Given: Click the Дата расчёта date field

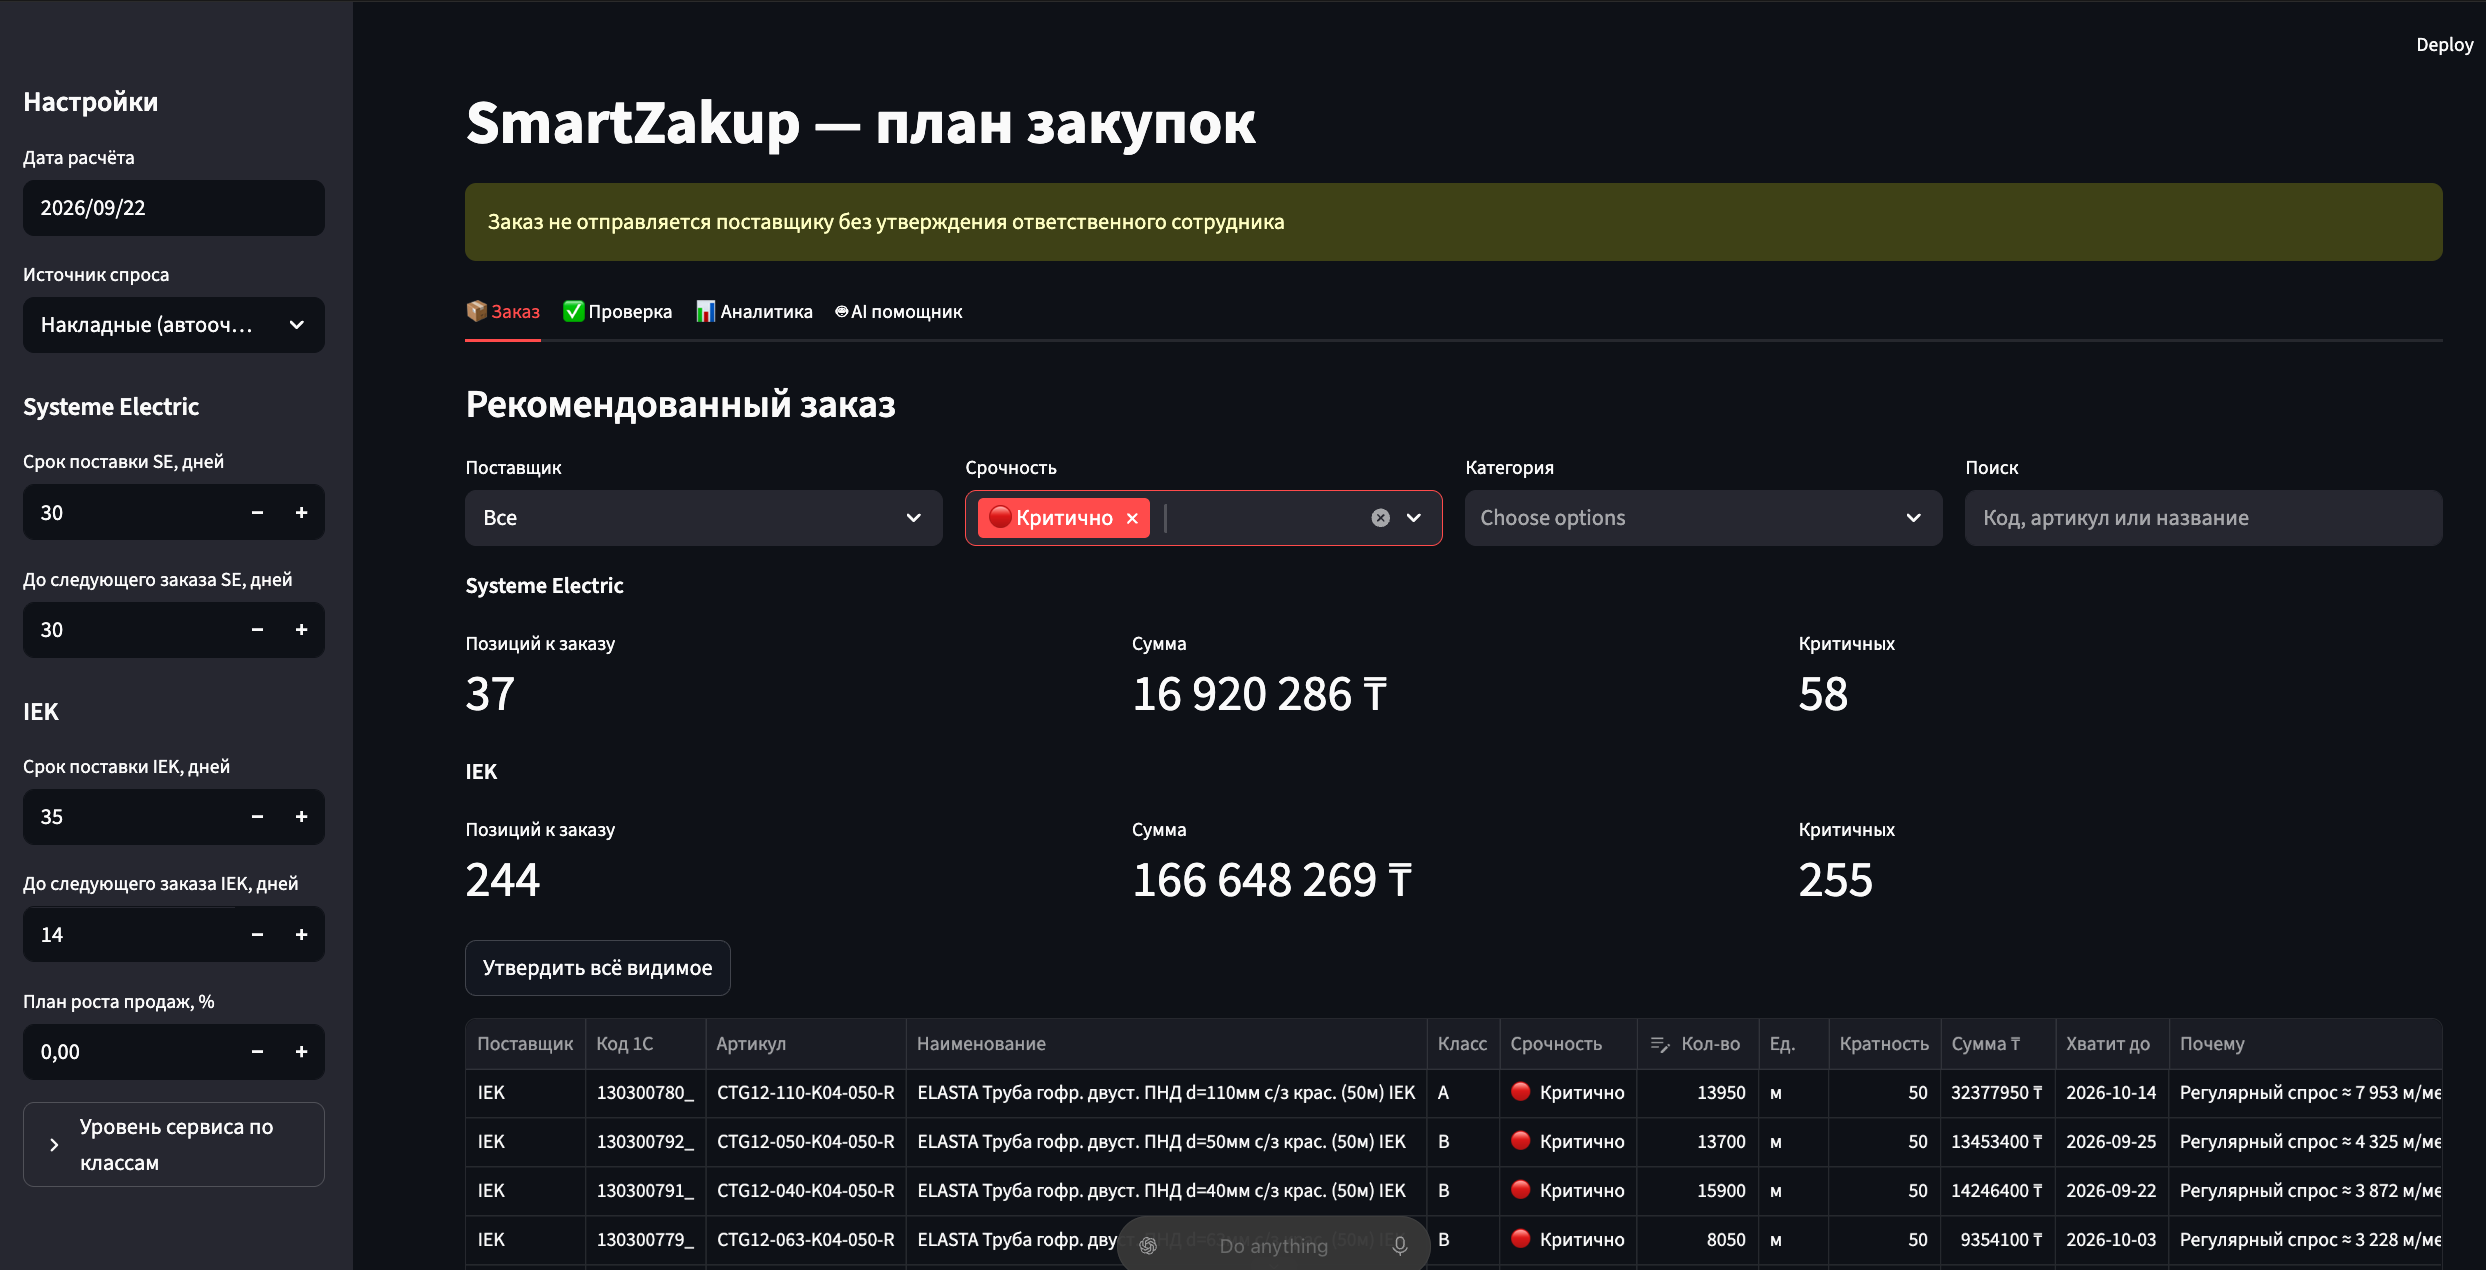Looking at the screenshot, I should pyautogui.click(x=173, y=208).
